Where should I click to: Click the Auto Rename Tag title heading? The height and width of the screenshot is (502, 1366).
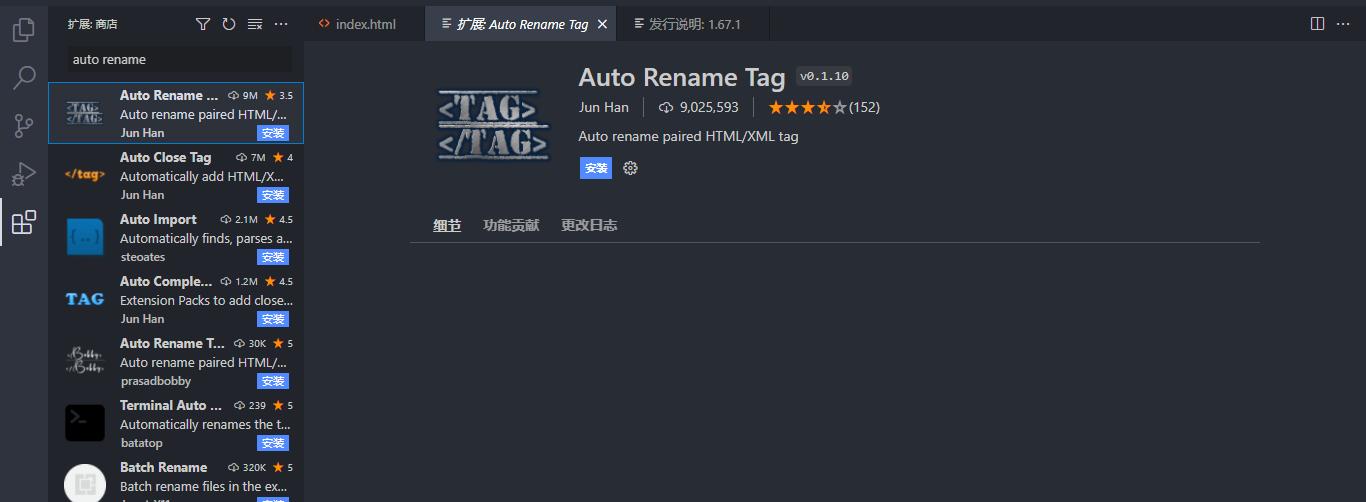pos(682,77)
